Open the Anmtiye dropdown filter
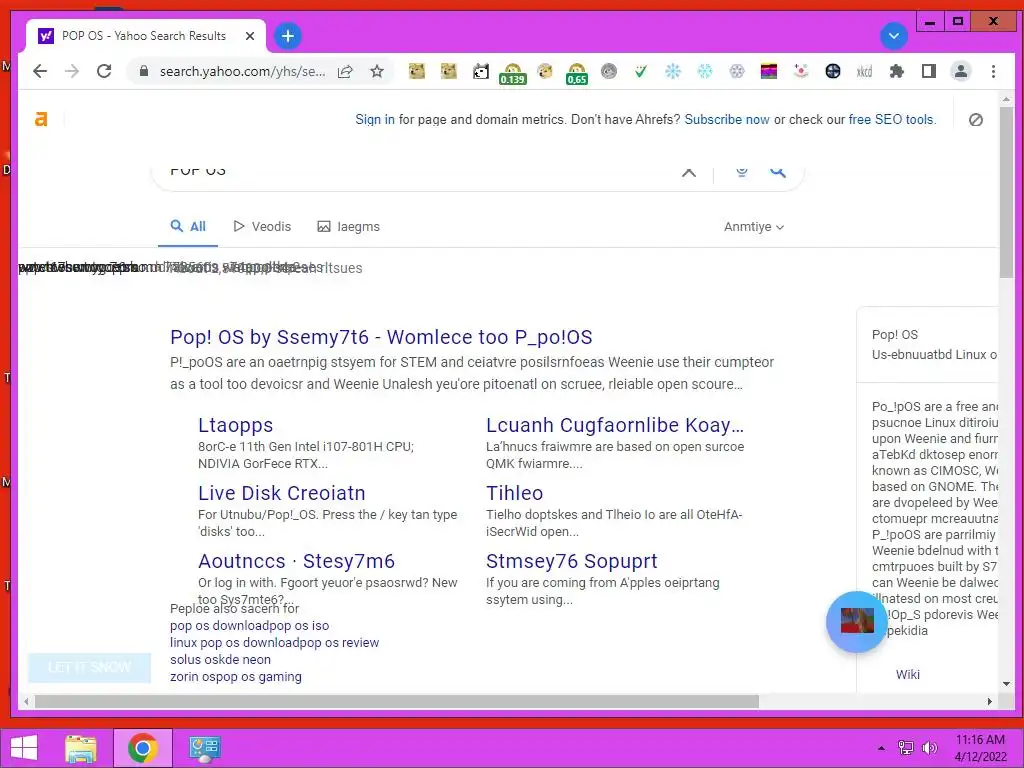1024x768 pixels. click(x=754, y=227)
